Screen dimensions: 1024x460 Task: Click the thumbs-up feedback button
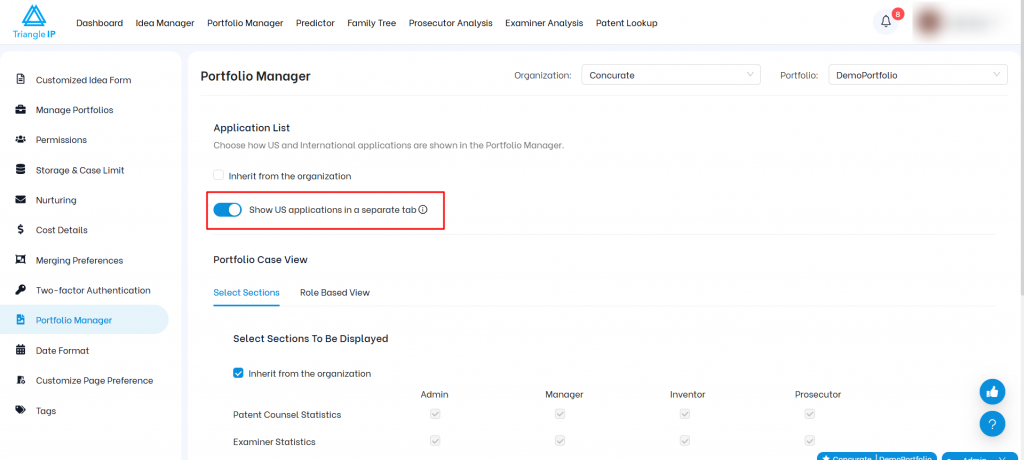pyautogui.click(x=992, y=392)
